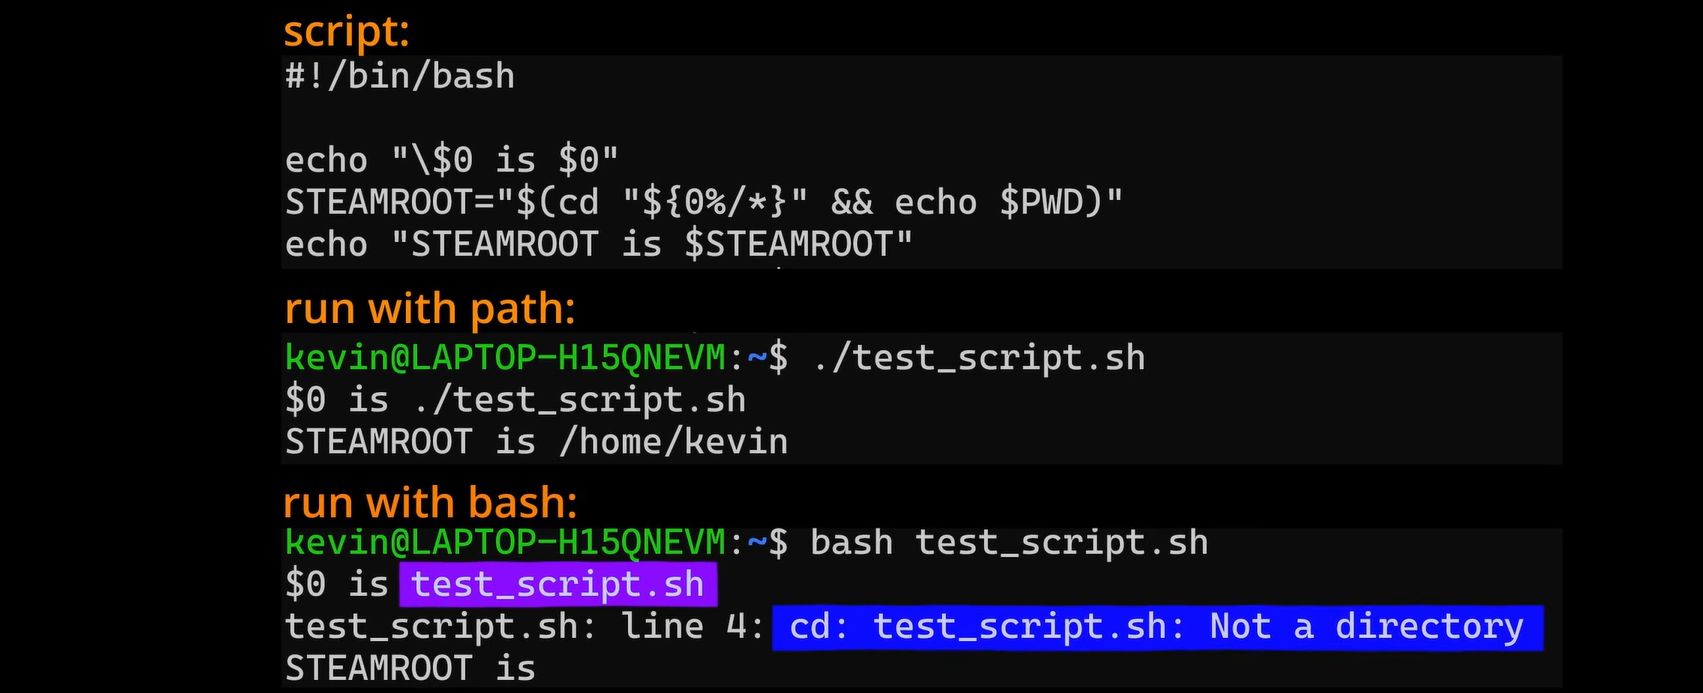Click the "$0 is ./test_script.sh" output line
This screenshot has width=1703, height=693.
[x=515, y=400]
